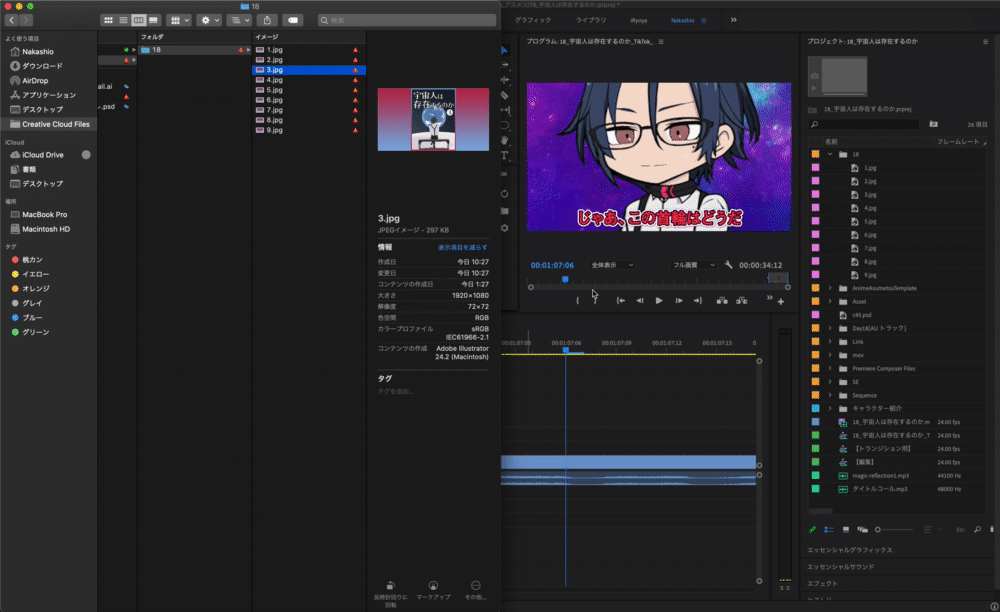Select the Selection tool in Premiere toolbar
Image resolution: width=1000 pixels, height=612 pixels.
(505, 50)
